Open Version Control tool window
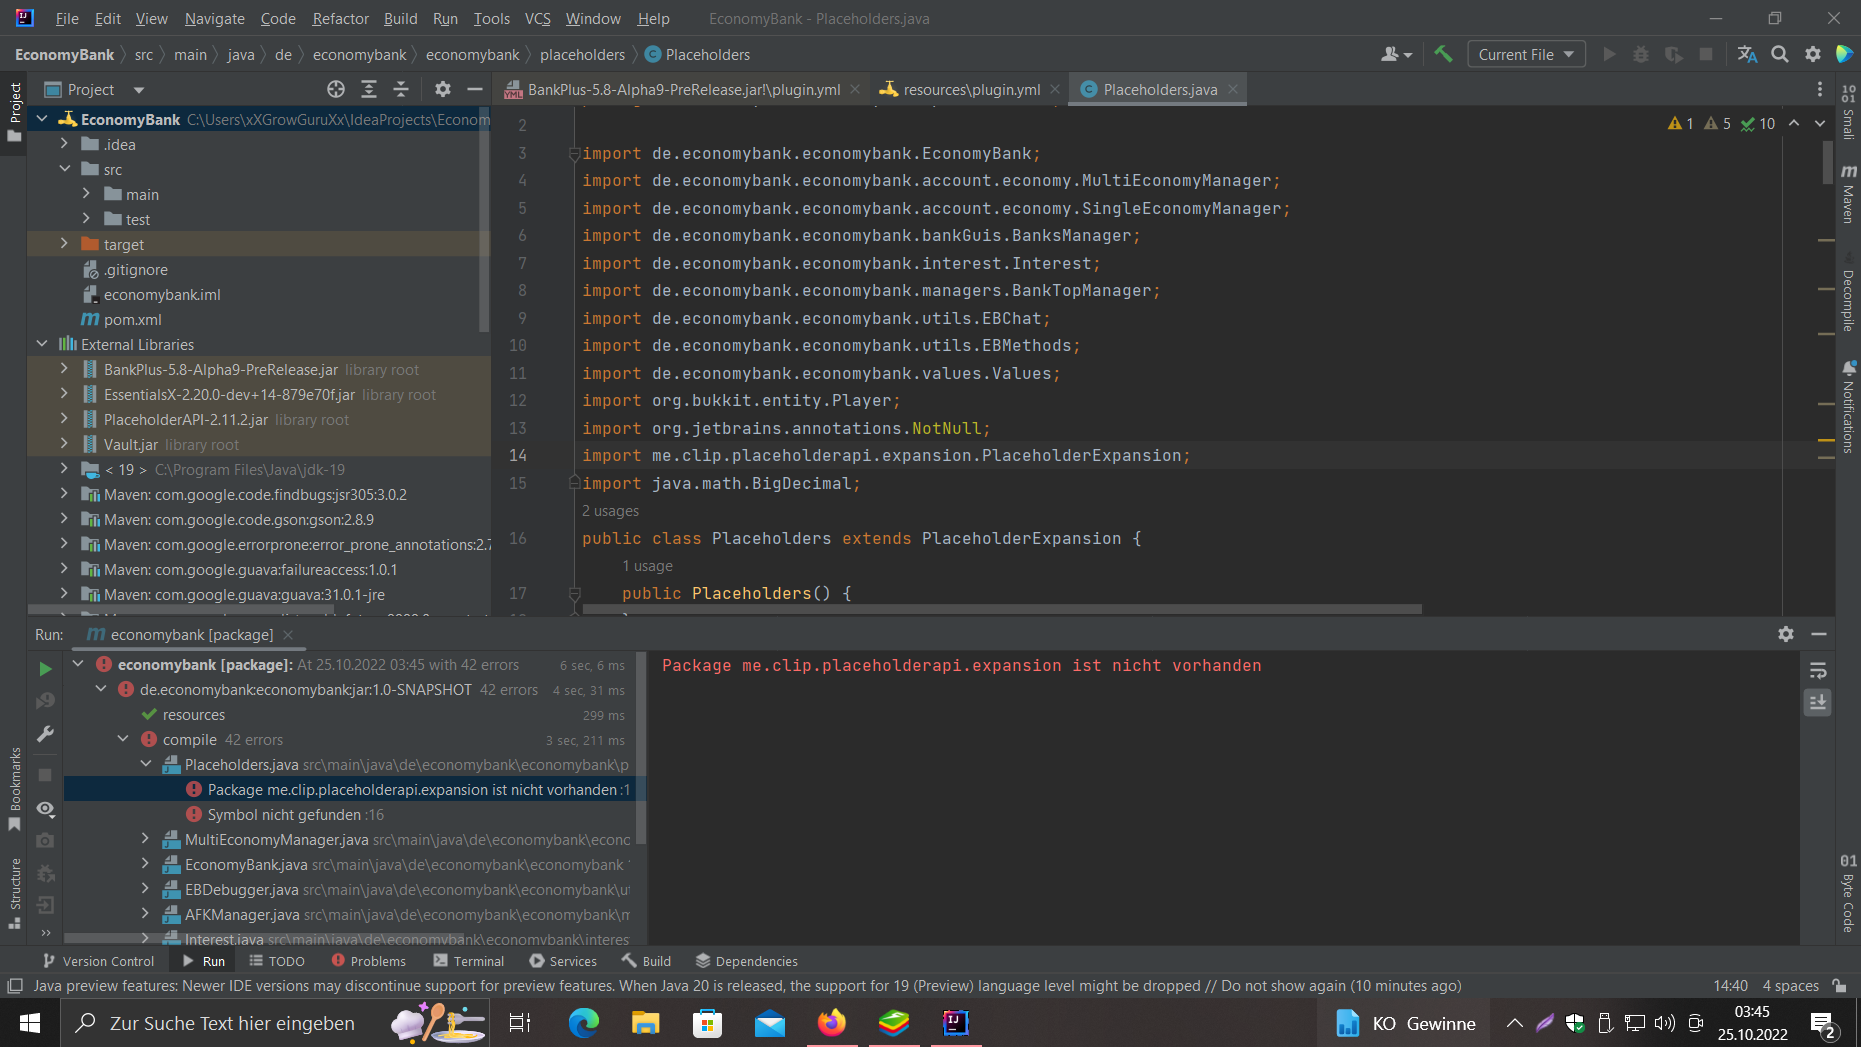Viewport: 1861px width, 1047px height. click(x=98, y=960)
